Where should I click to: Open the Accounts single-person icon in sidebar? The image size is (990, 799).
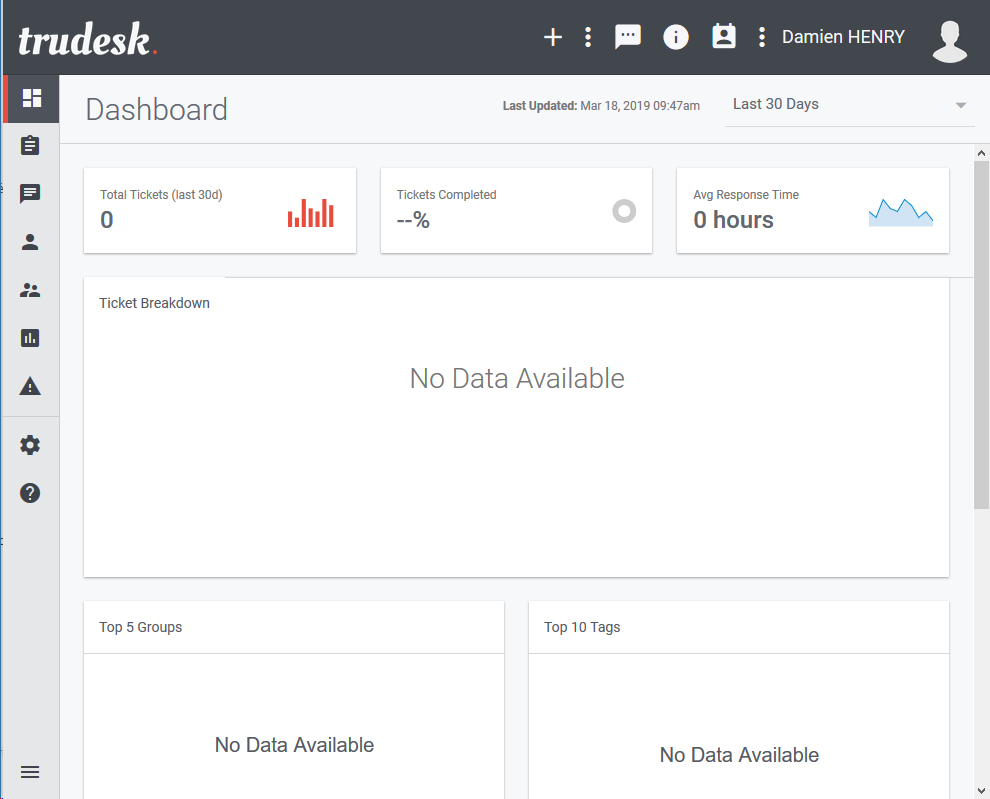point(30,242)
